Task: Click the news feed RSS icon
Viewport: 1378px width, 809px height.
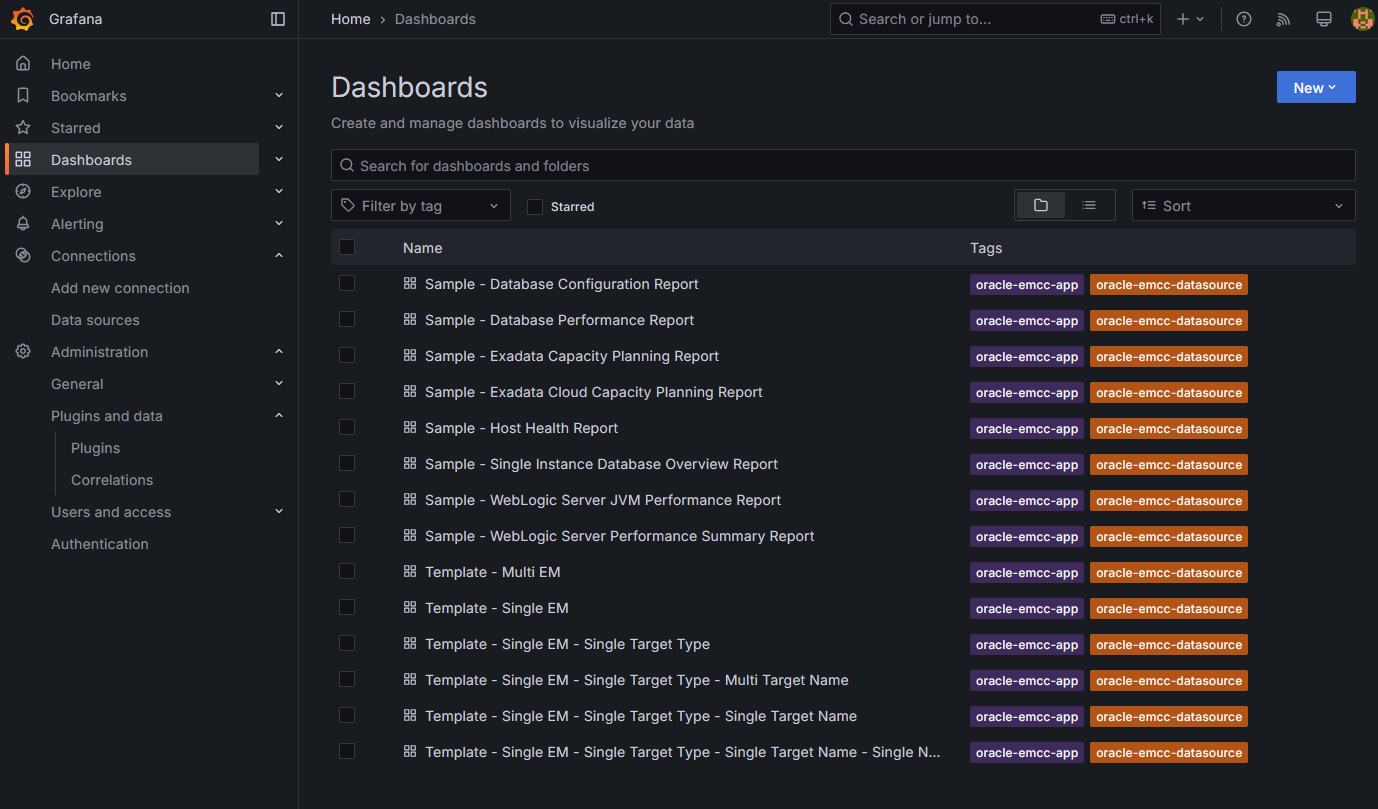Action: click(x=1283, y=18)
